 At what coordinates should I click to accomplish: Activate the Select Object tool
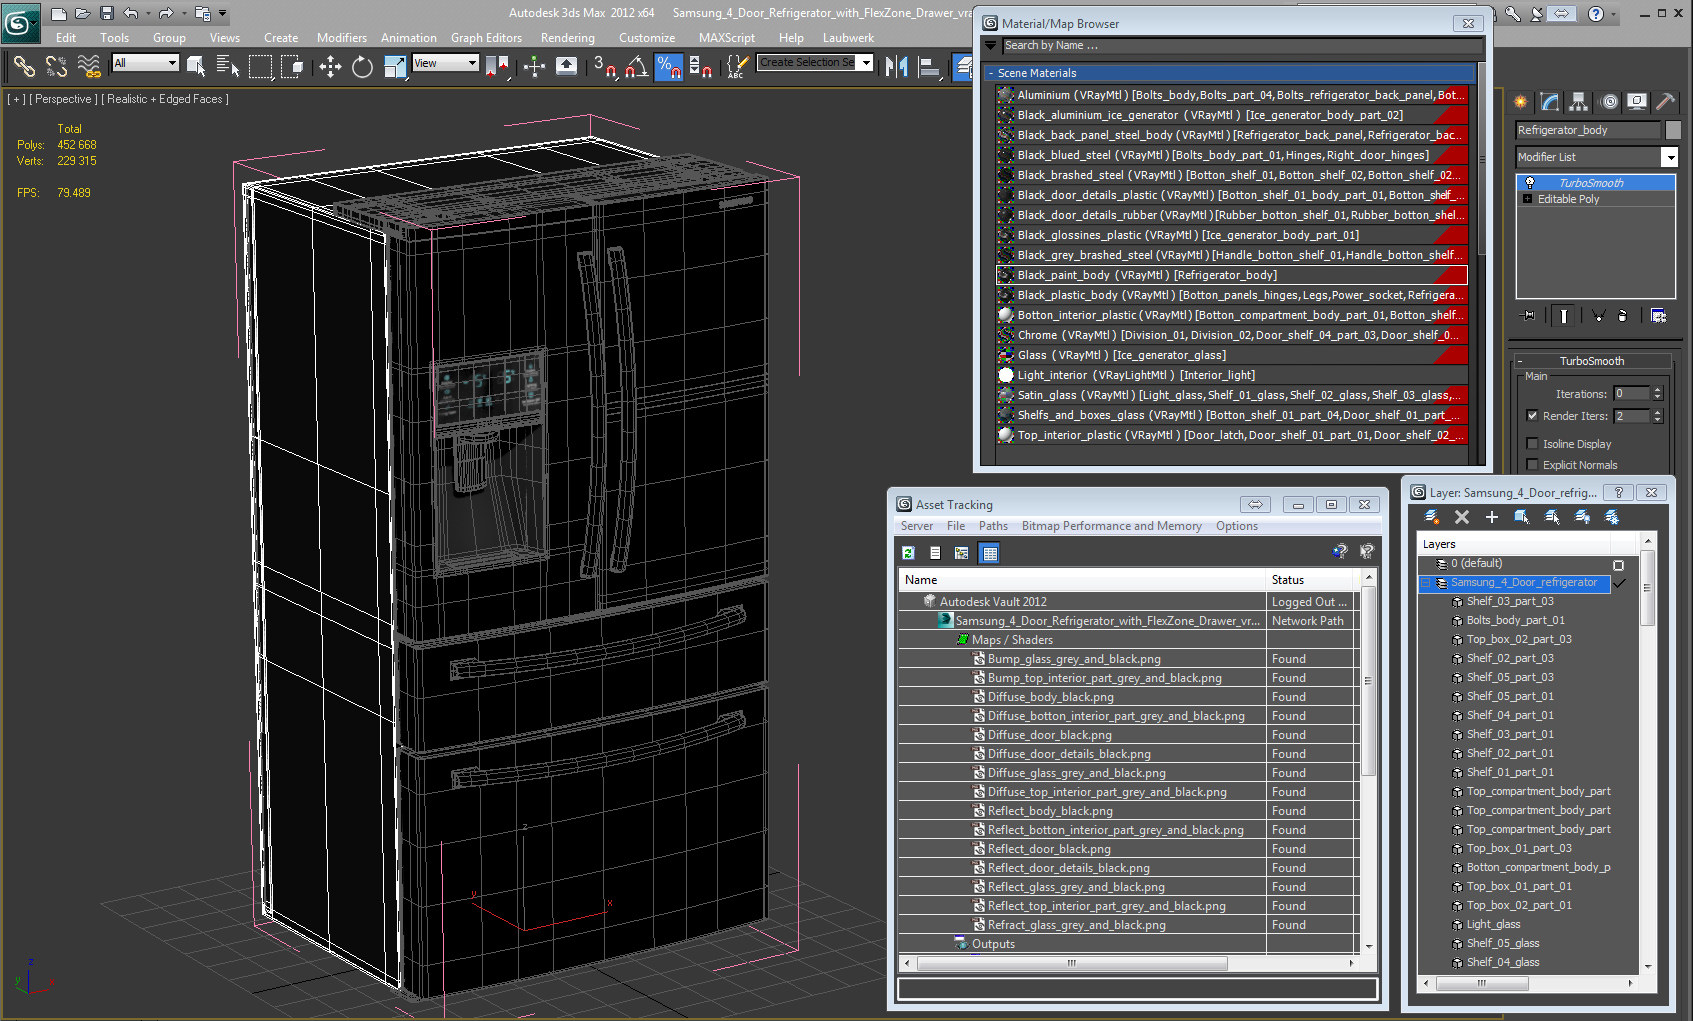tap(197, 67)
